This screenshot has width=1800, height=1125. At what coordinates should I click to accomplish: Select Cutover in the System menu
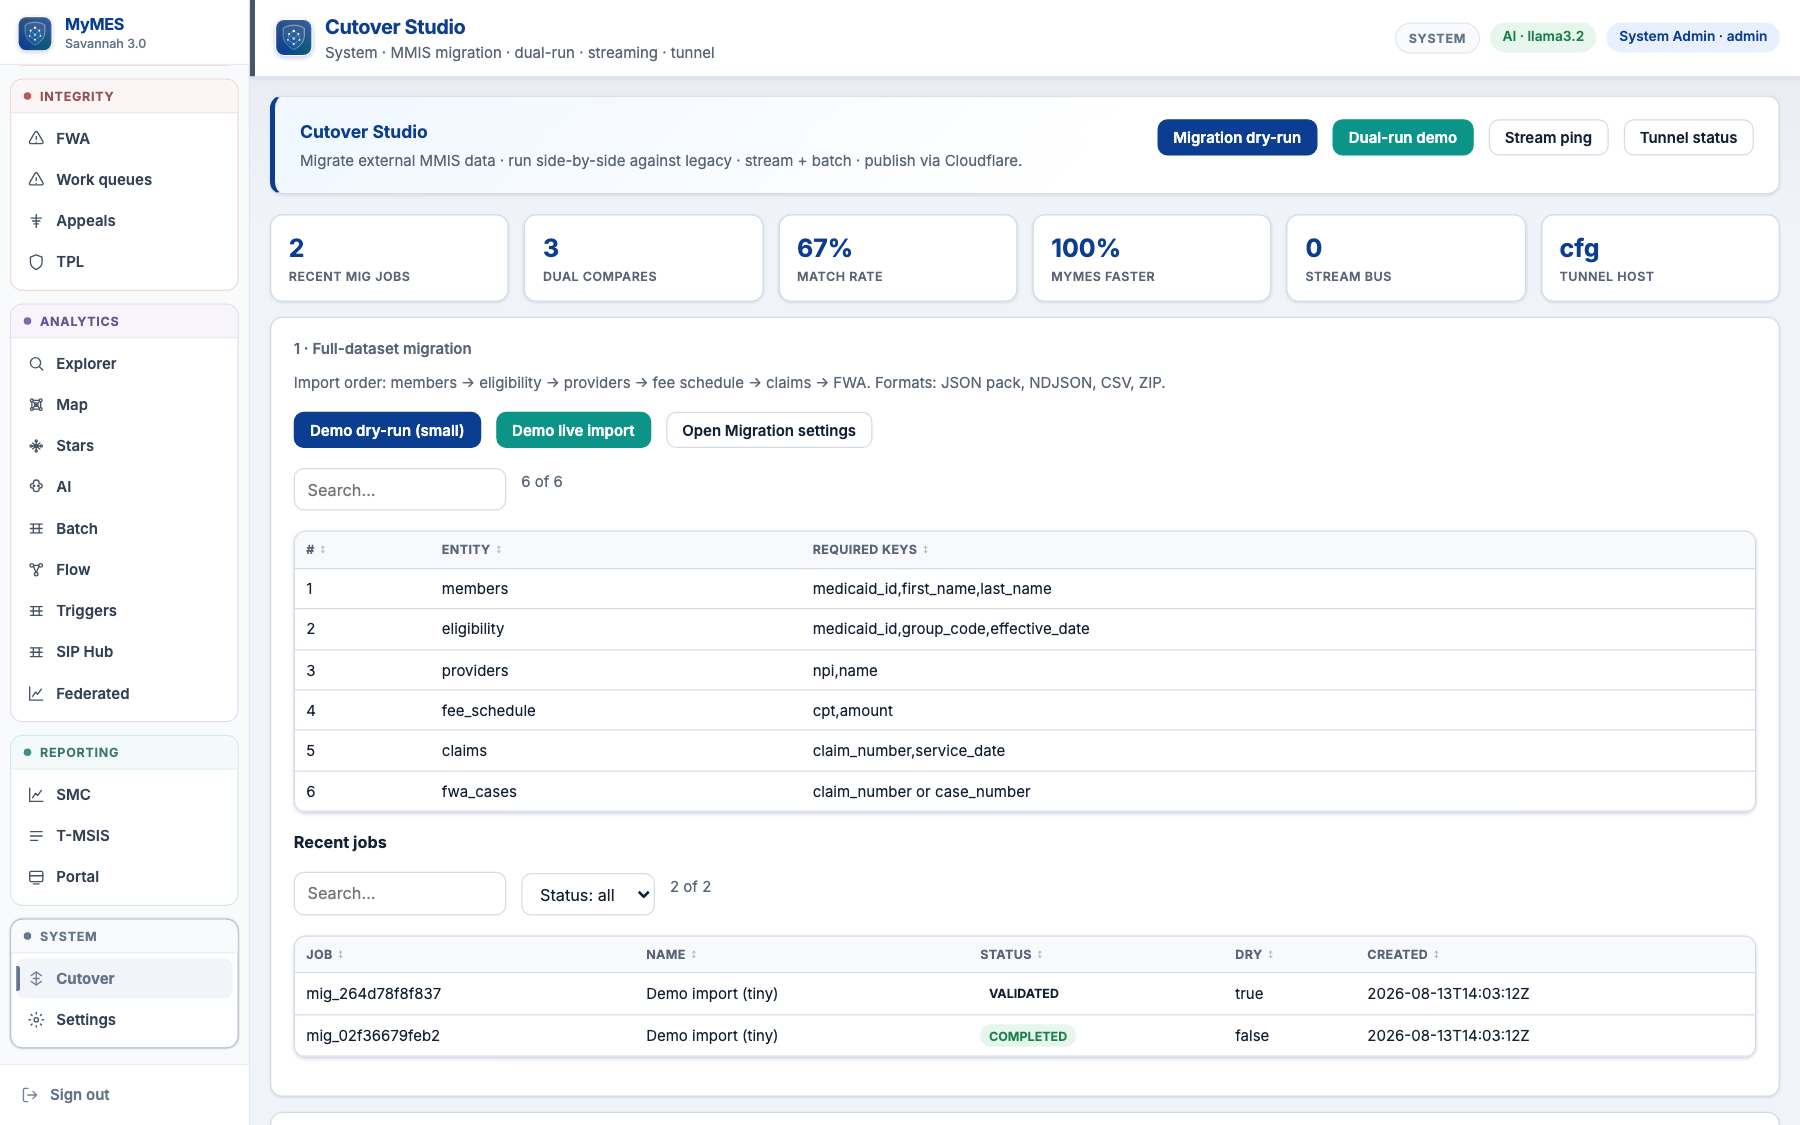[124, 978]
